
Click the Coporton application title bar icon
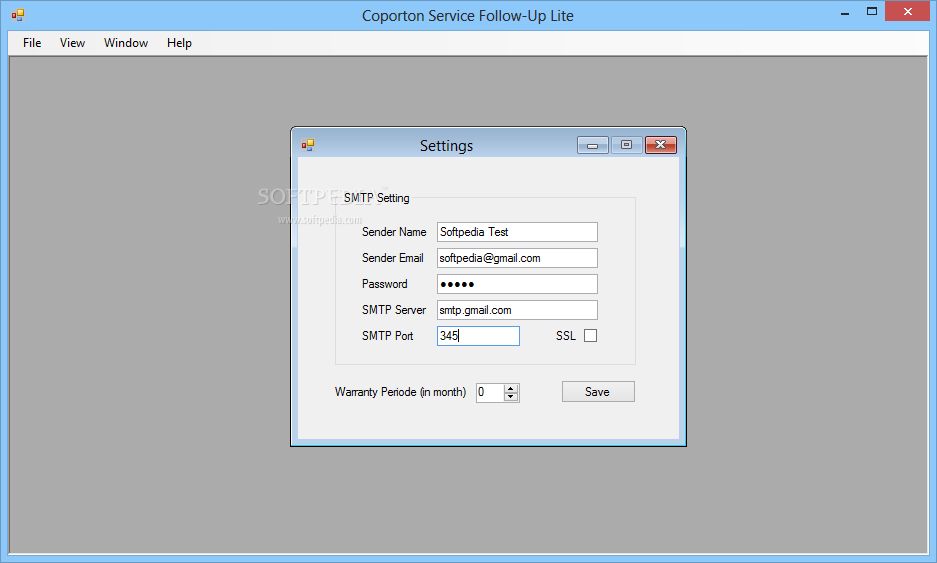click(18, 15)
